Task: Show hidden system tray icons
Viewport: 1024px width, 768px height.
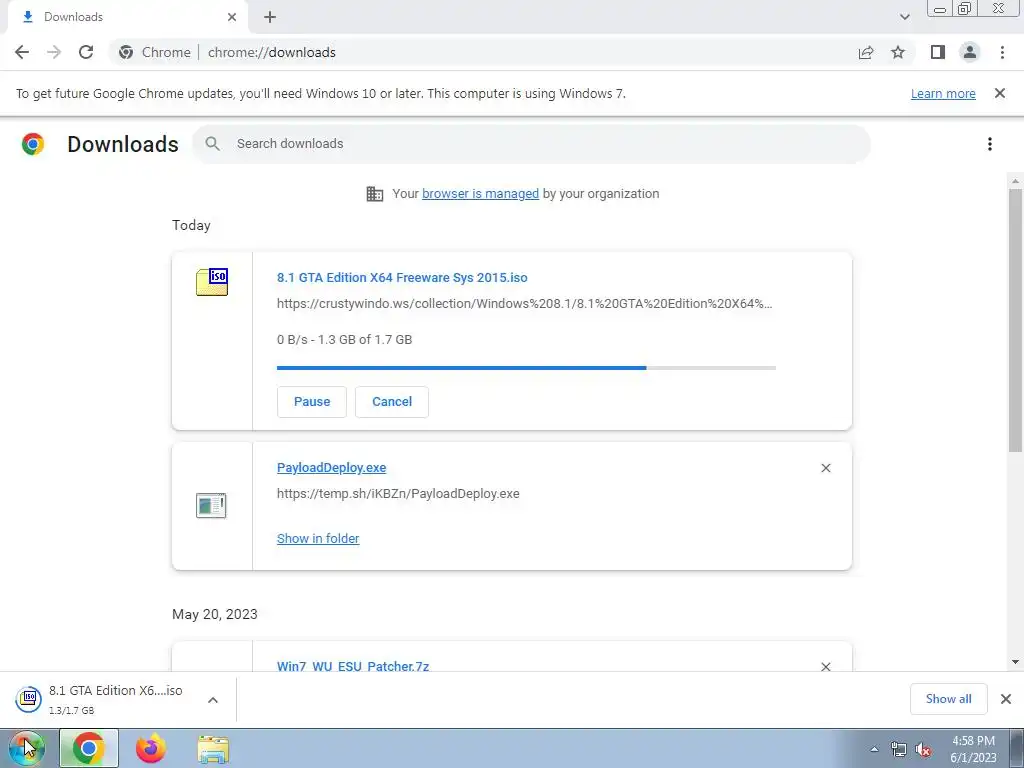Action: [x=874, y=749]
